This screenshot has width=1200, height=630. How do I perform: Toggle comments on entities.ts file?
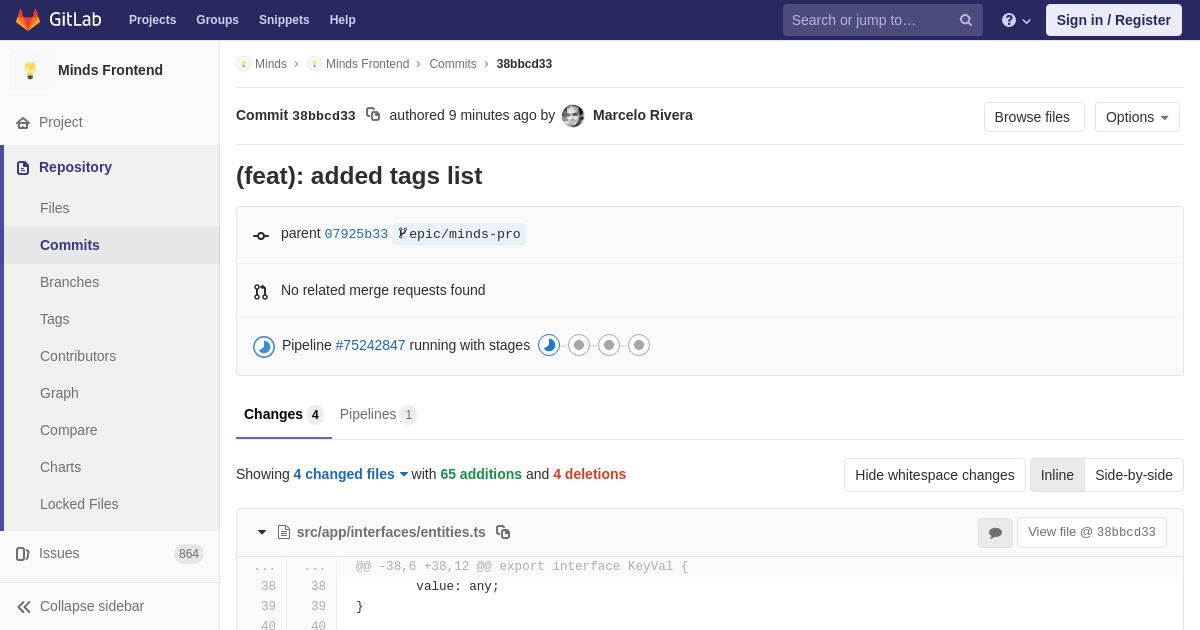pos(995,533)
